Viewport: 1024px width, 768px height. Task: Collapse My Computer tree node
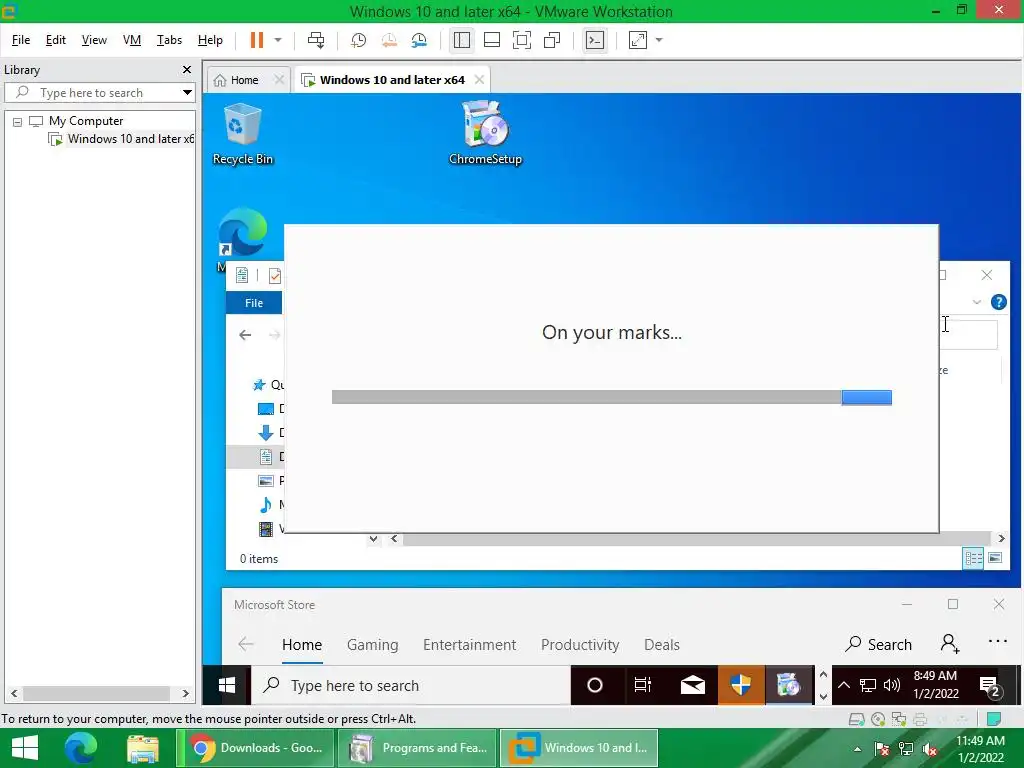[x=18, y=121]
